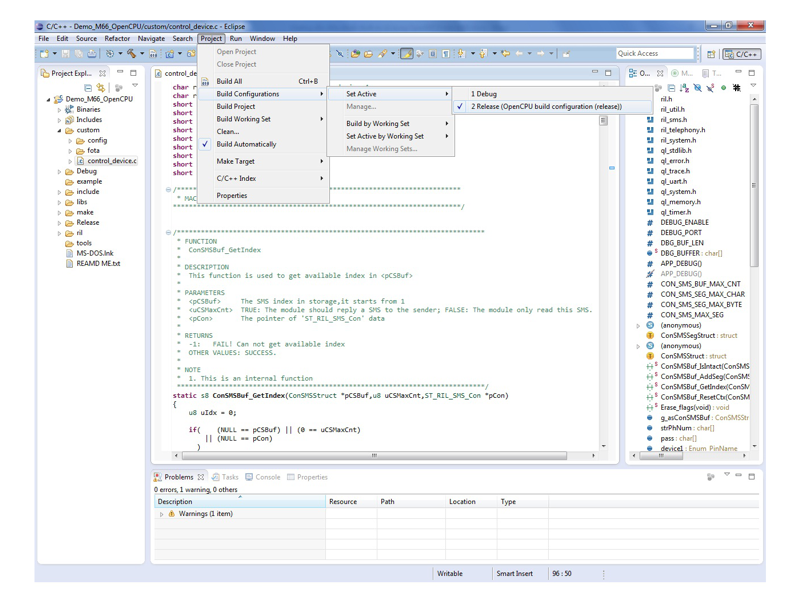Collapse the Demo_M66_OpenCPU project node
800x603 pixels.
click(48, 99)
